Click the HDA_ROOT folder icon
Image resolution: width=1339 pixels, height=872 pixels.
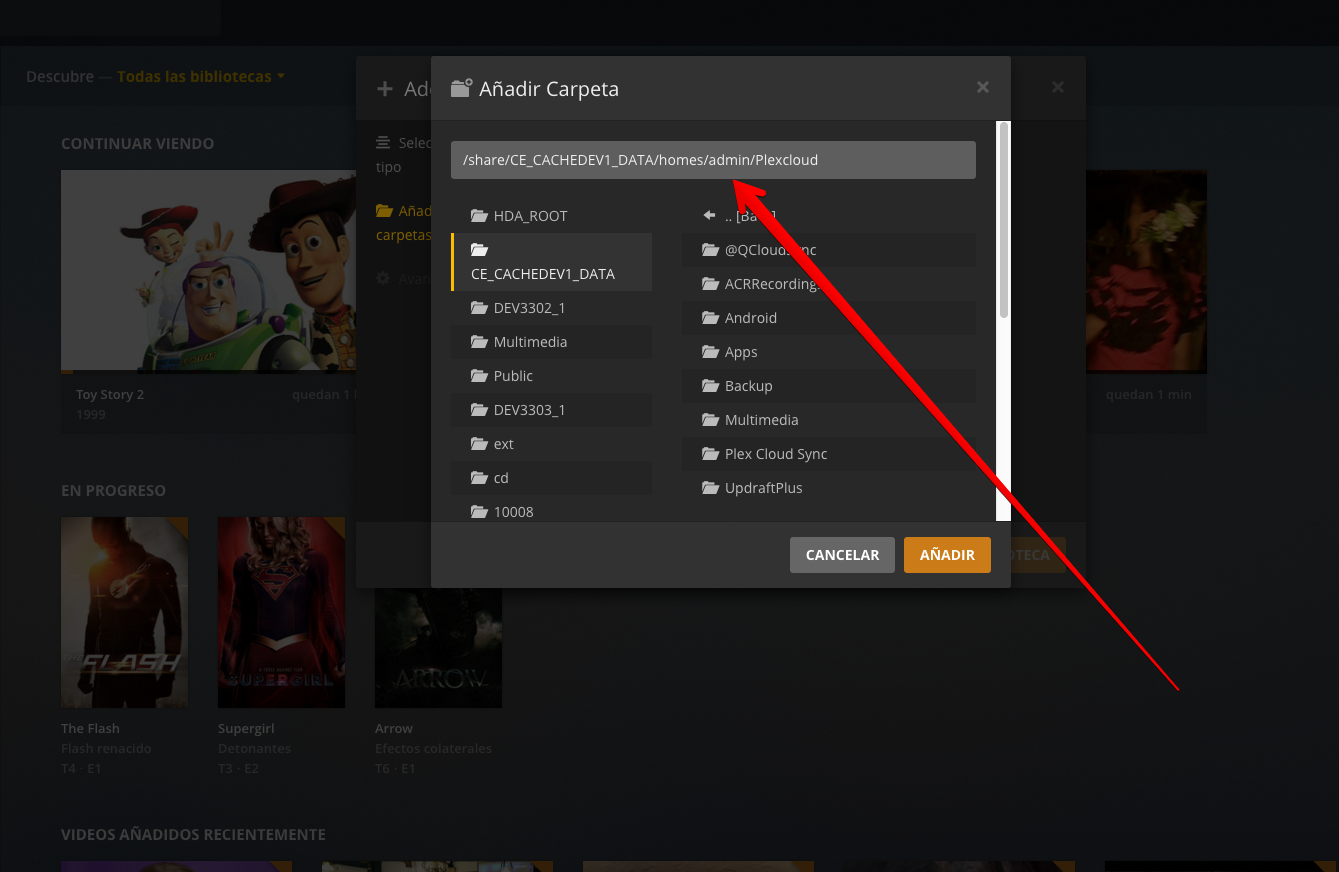pyautogui.click(x=479, y=216)
